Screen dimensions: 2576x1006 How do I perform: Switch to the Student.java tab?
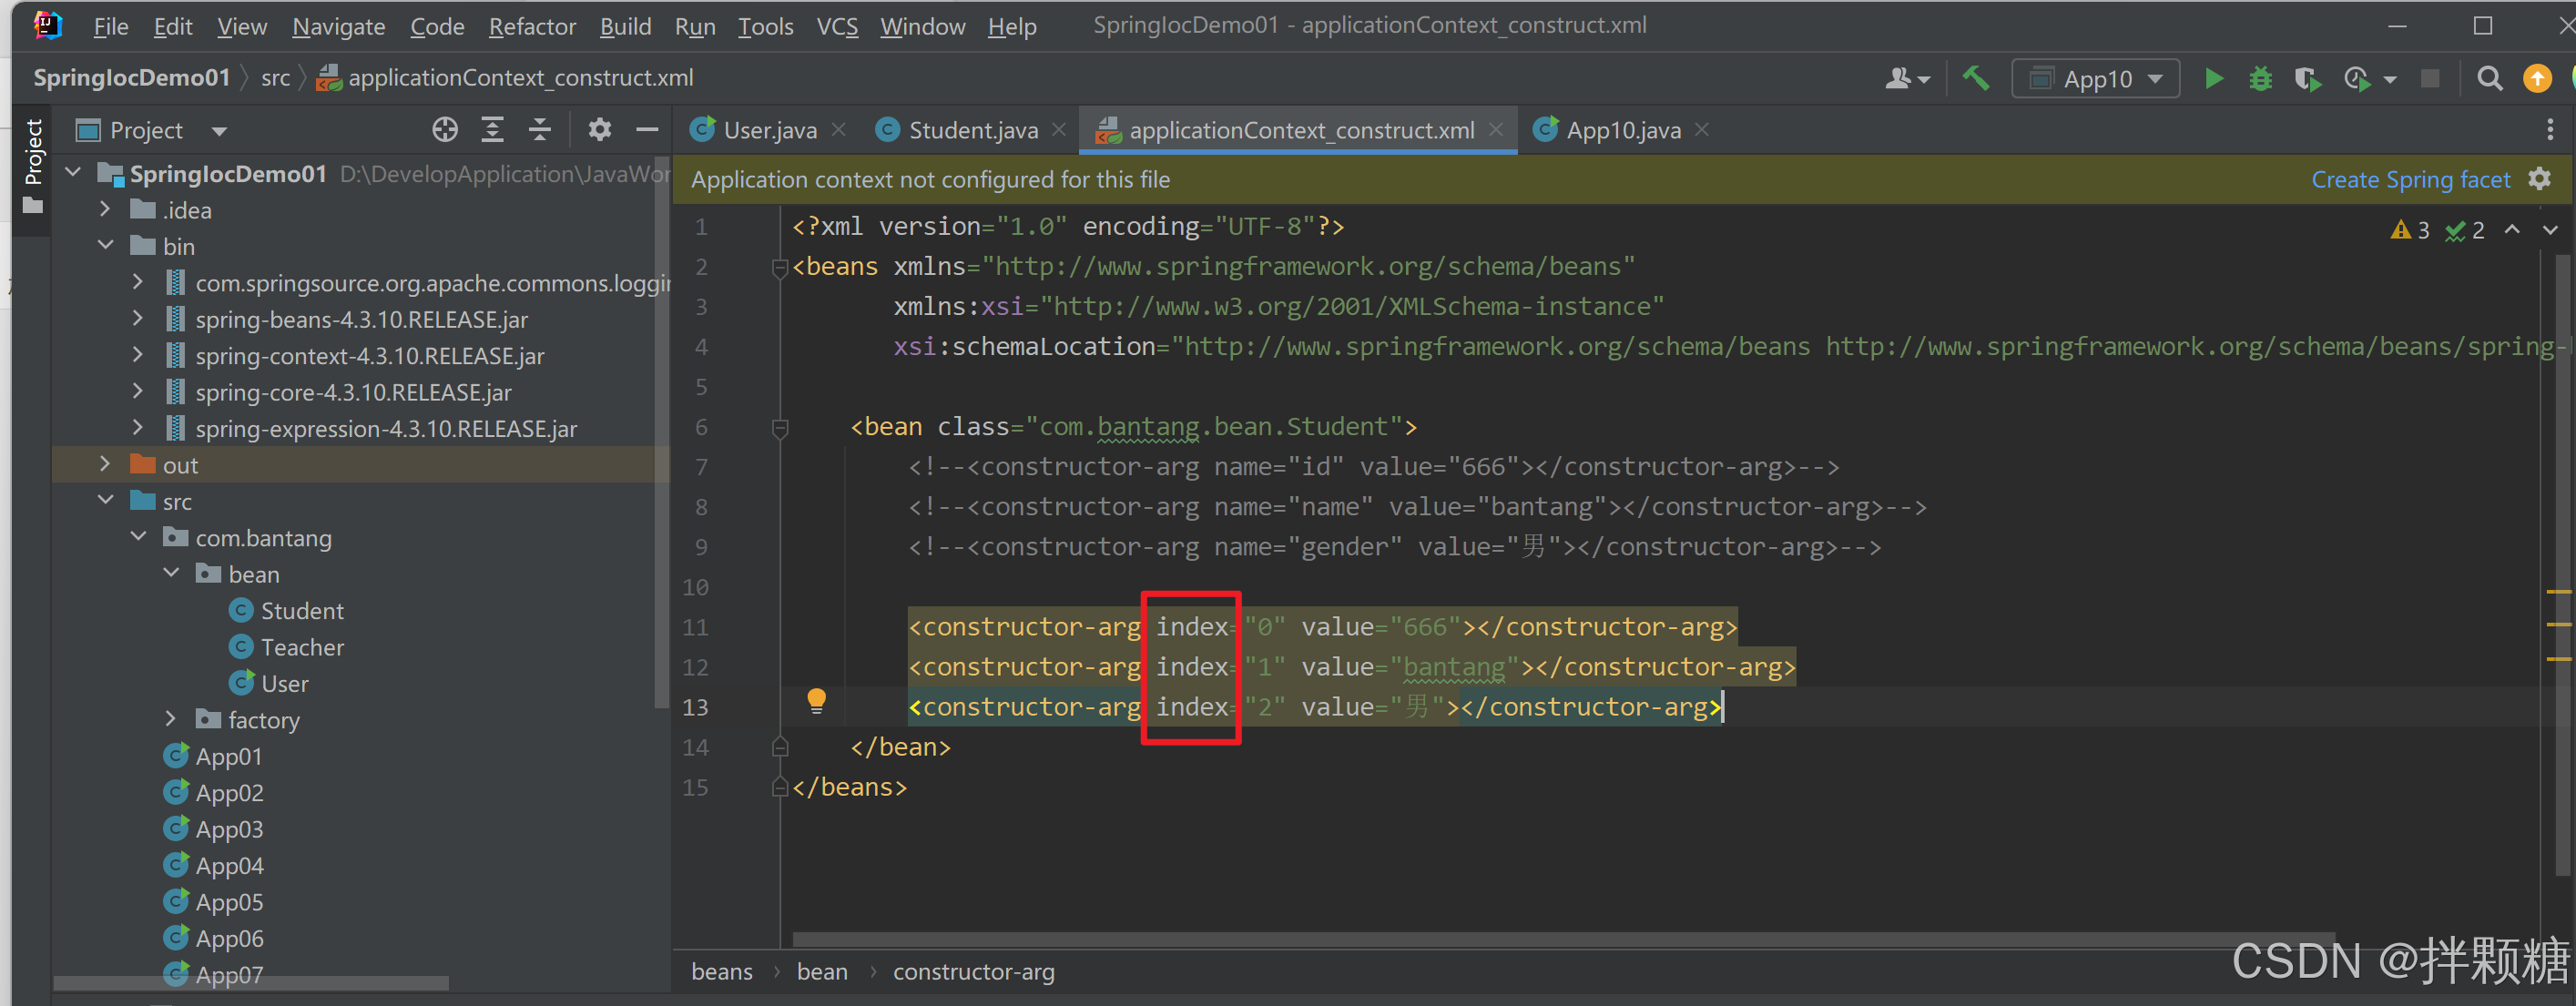tap(972, 130)
